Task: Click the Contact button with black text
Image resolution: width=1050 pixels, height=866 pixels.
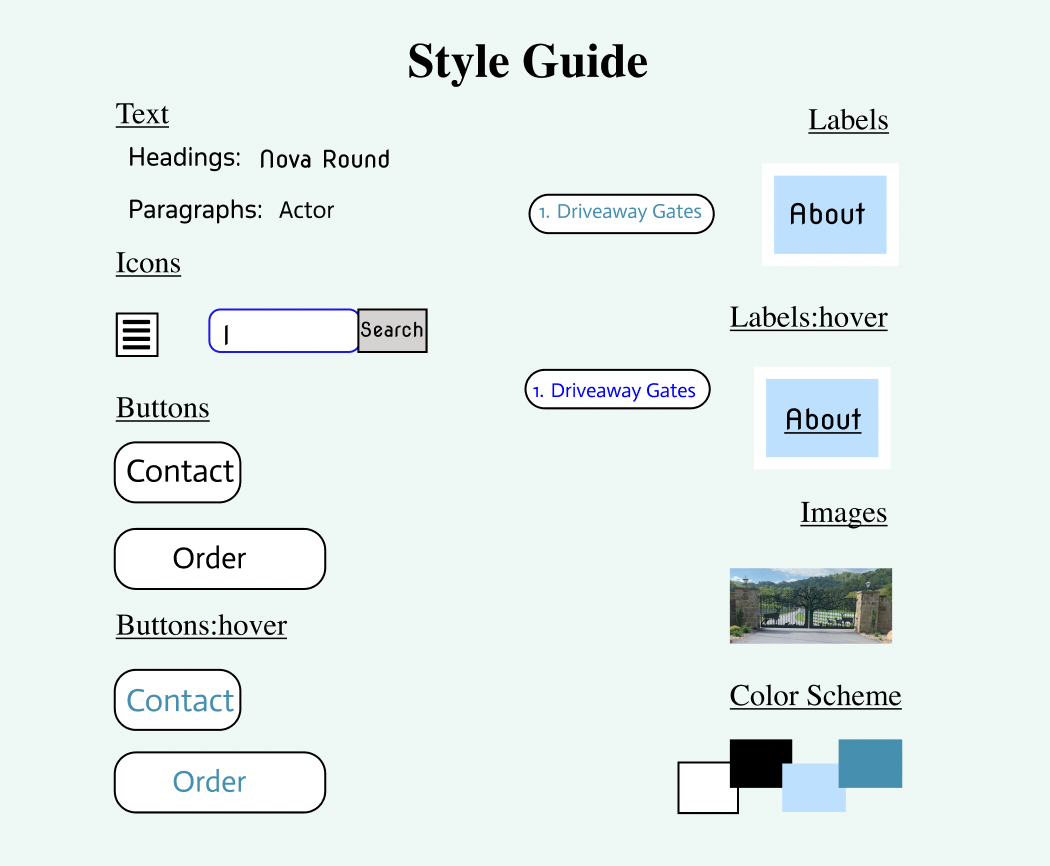Action: point(178,472)
